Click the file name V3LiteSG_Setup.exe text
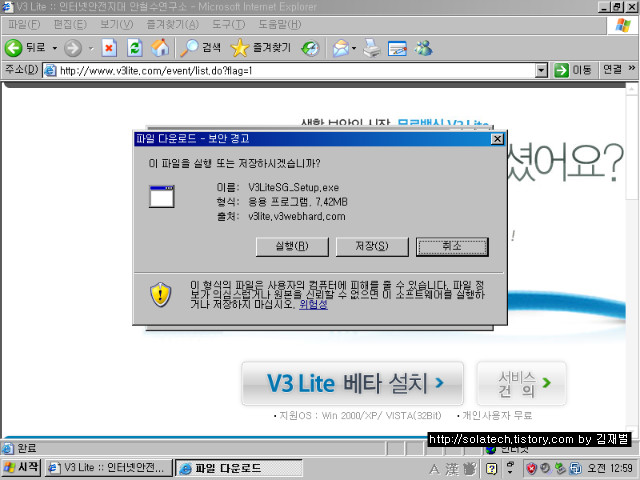Image resolution: width=640 pixels, height=480 pixels. tap(293, 187)
